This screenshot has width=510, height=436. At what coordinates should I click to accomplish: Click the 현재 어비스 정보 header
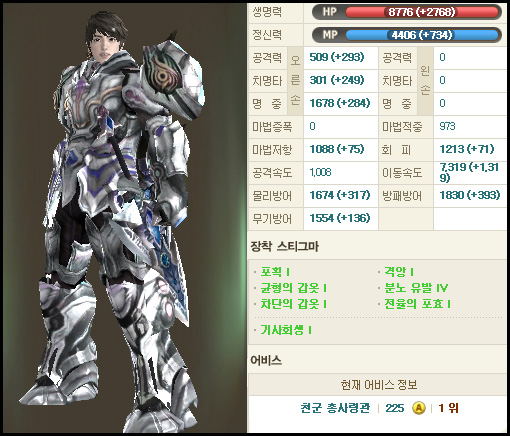[379, 385]
